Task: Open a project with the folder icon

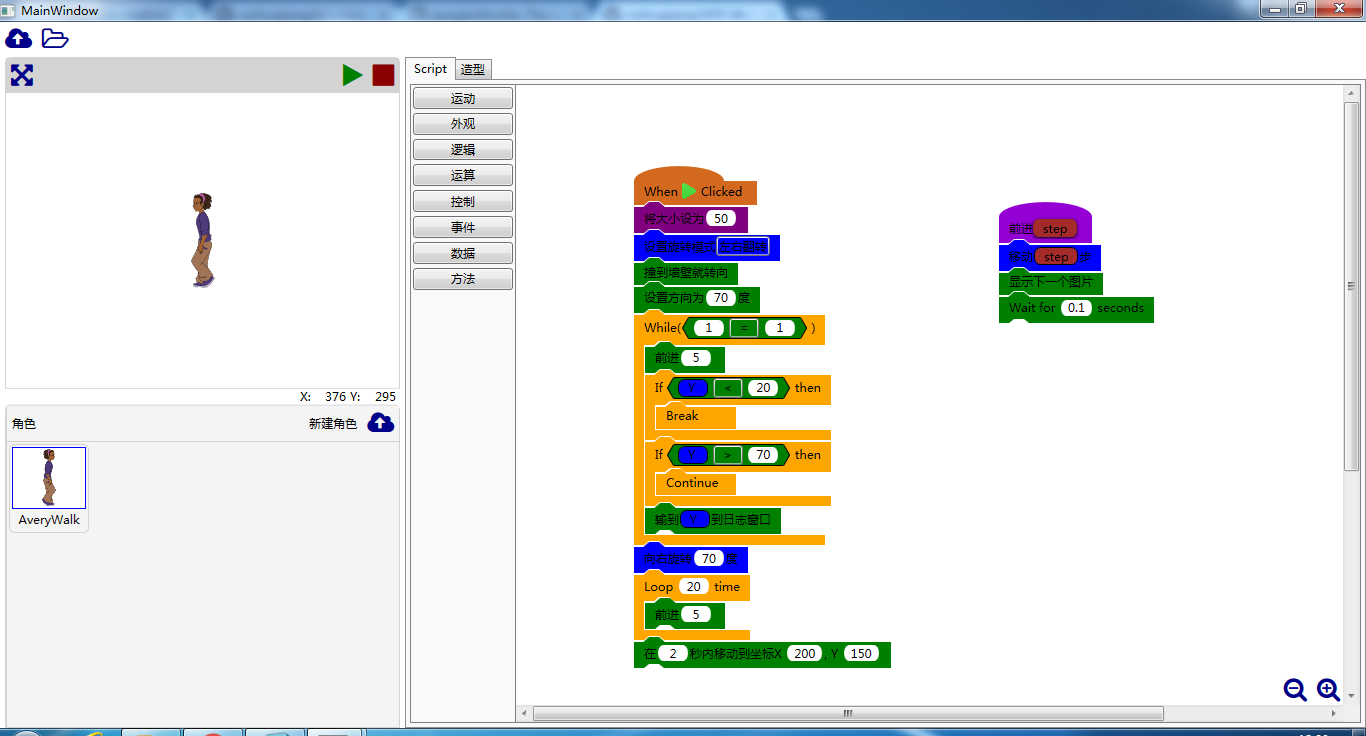Action: coord(54,39)
